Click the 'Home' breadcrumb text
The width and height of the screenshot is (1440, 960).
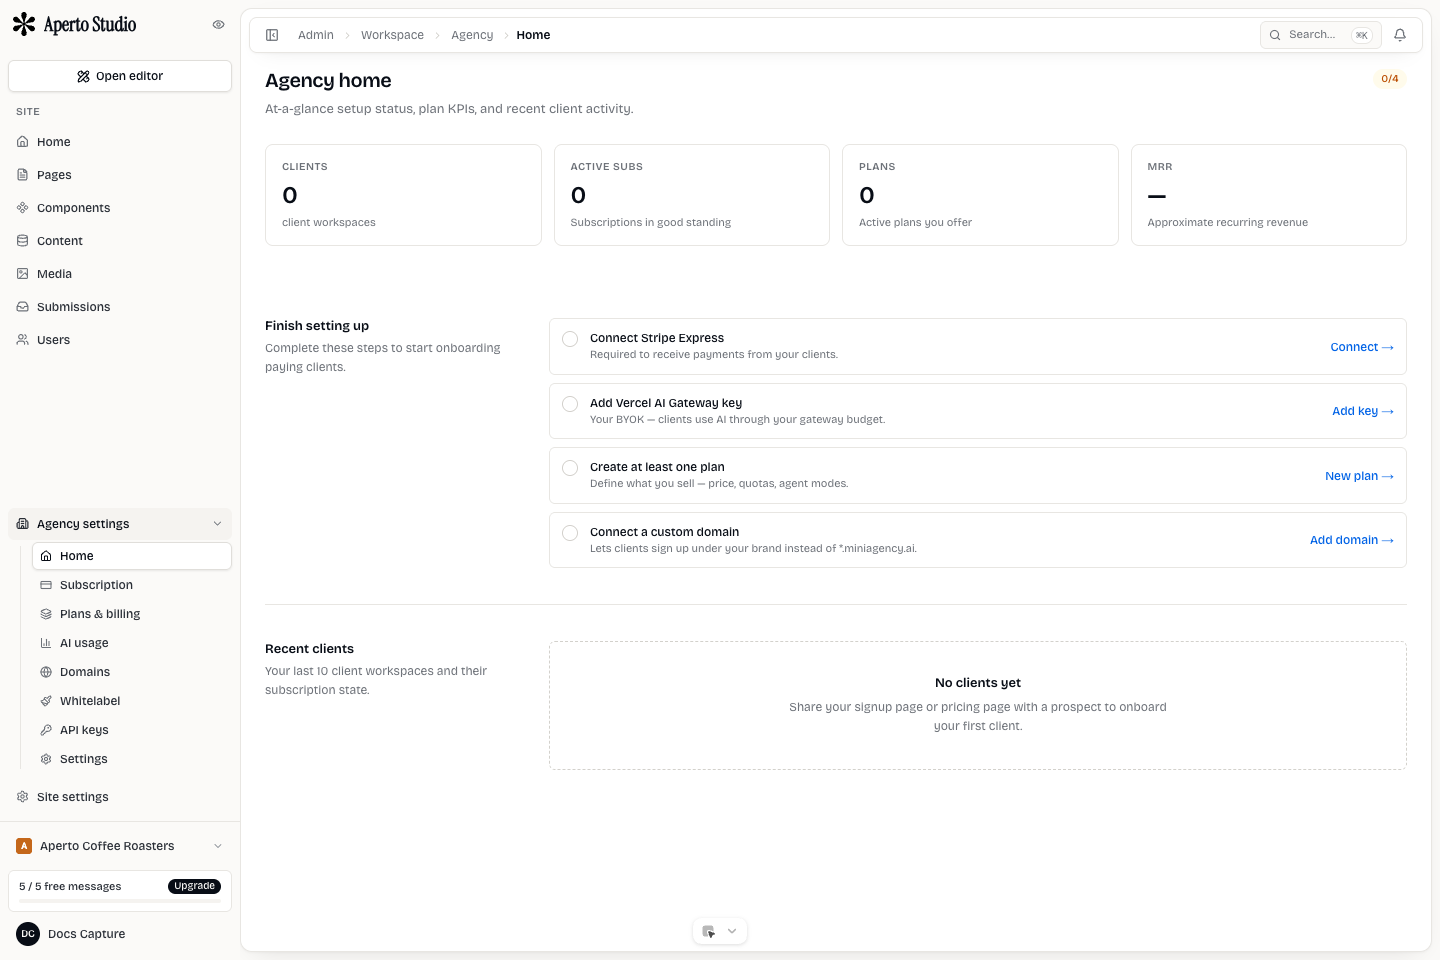(x=533, y=35)
